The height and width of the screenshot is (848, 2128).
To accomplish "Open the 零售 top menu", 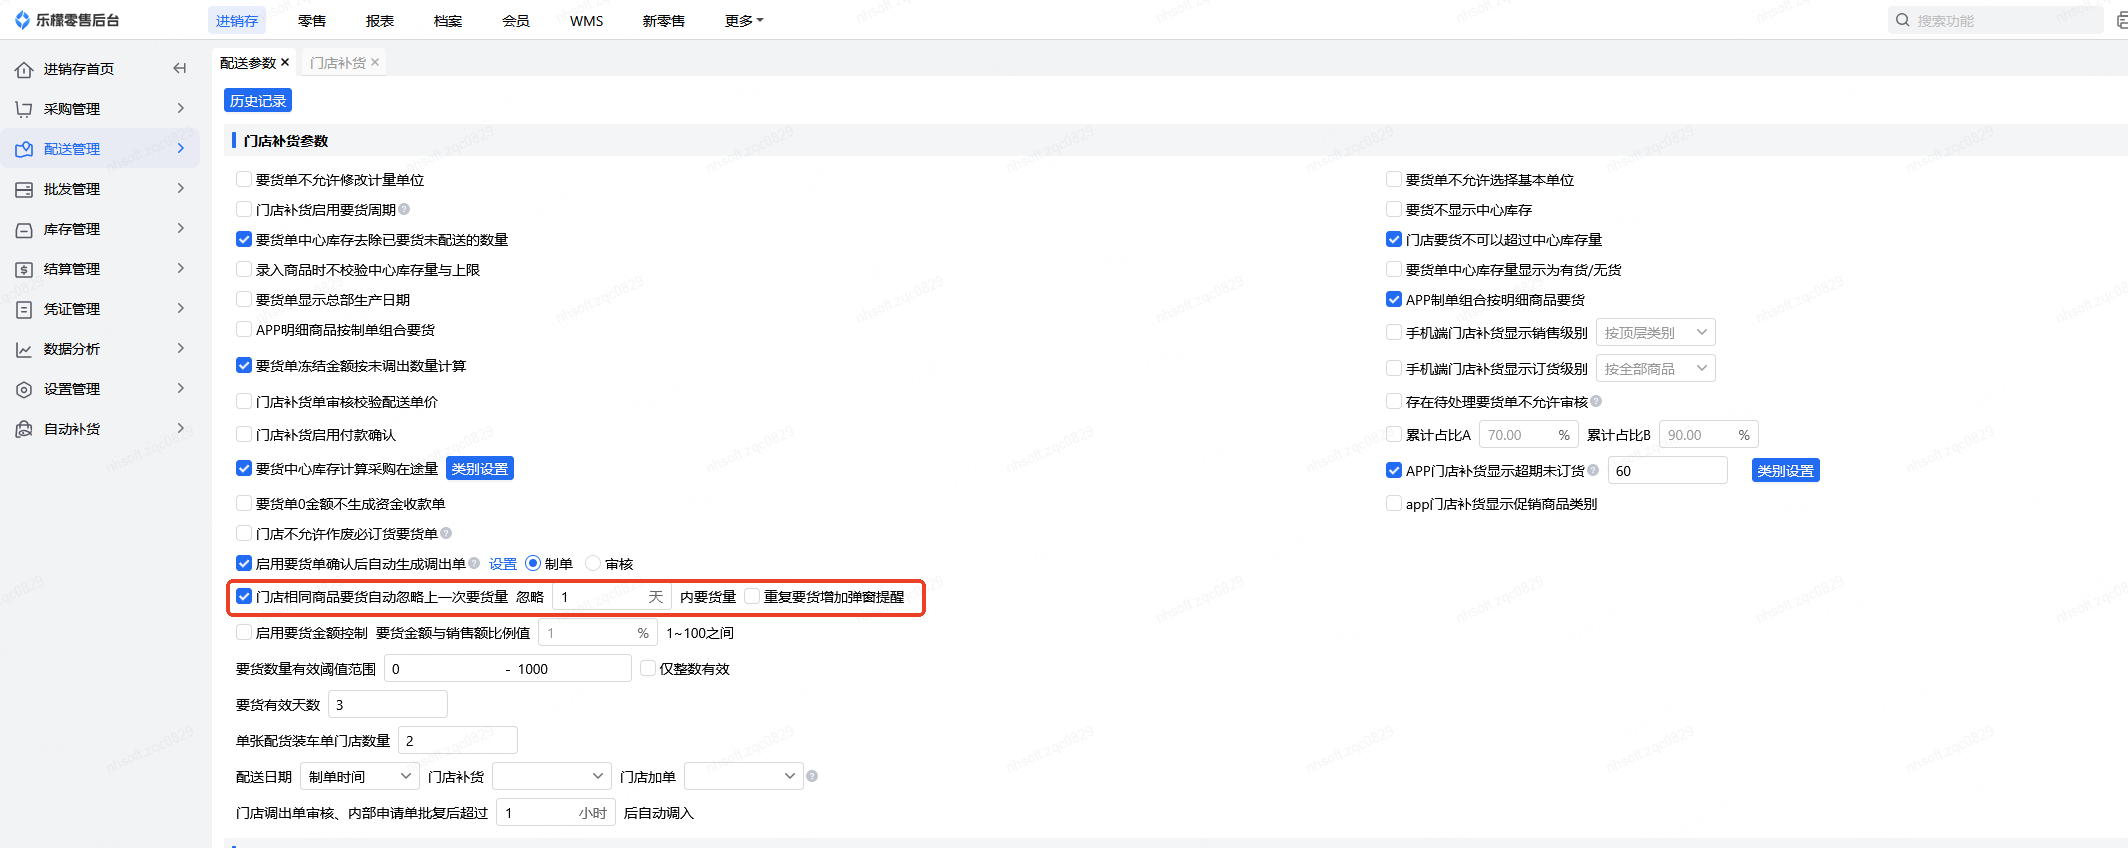I will point(312,20).
